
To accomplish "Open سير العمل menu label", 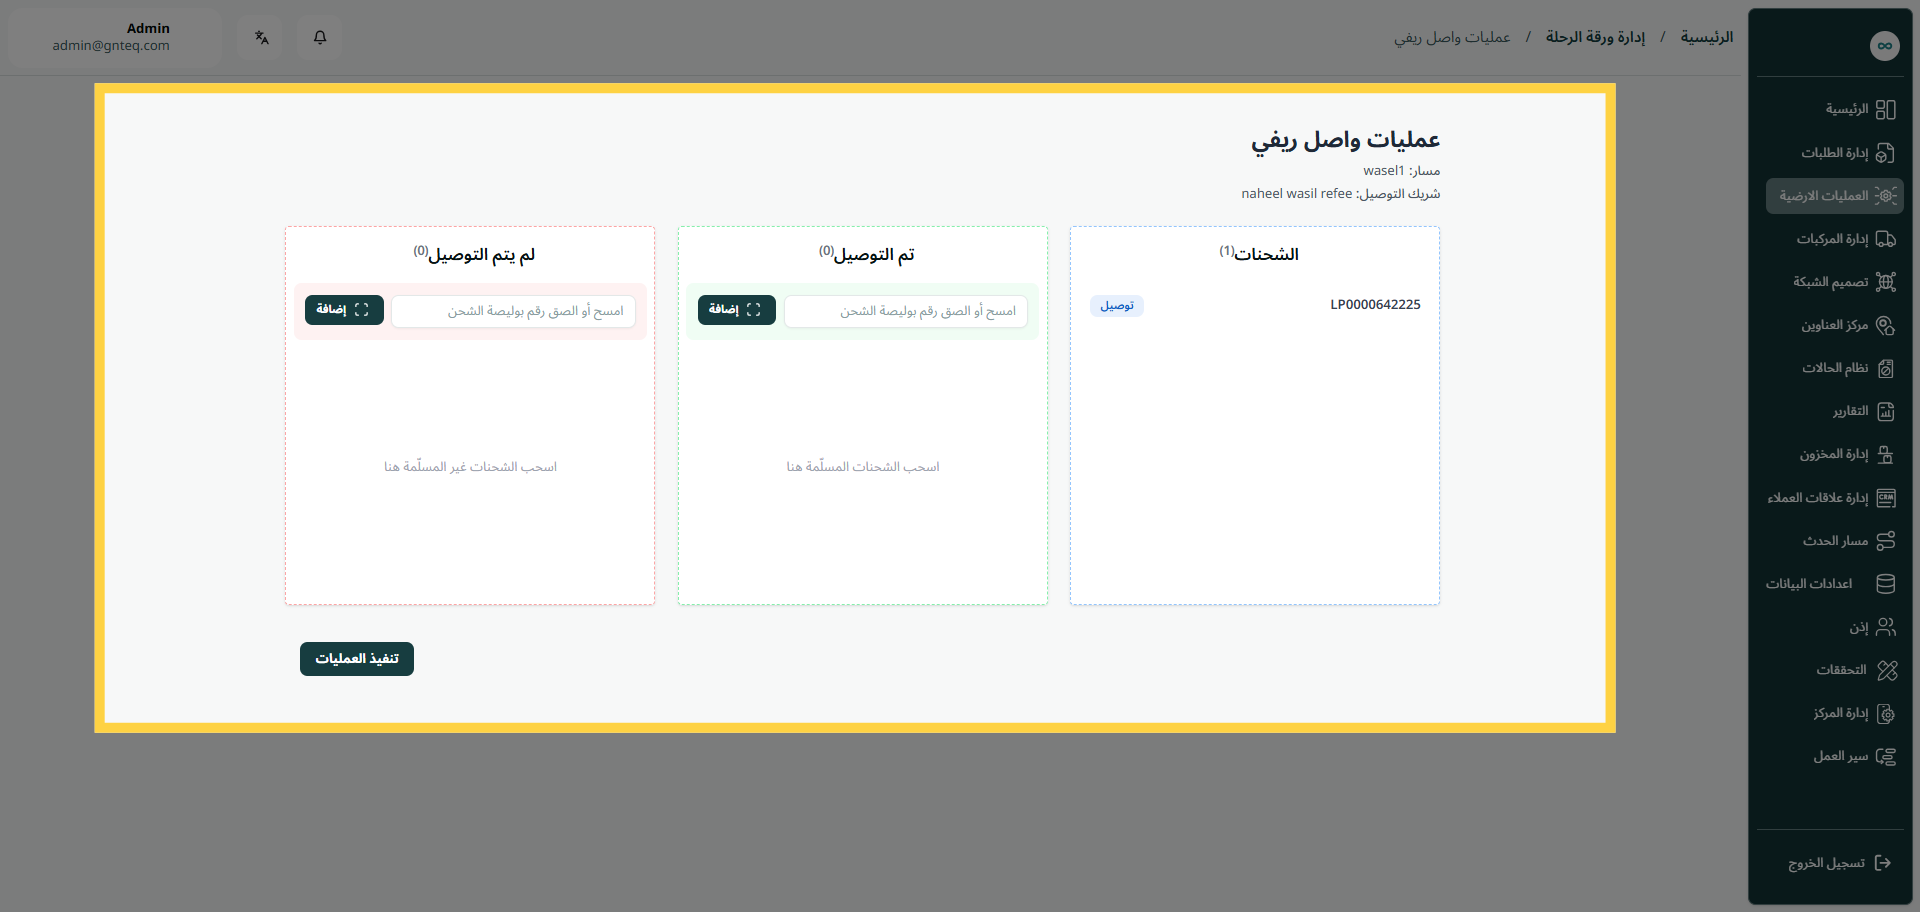I will pos(1841,757).
